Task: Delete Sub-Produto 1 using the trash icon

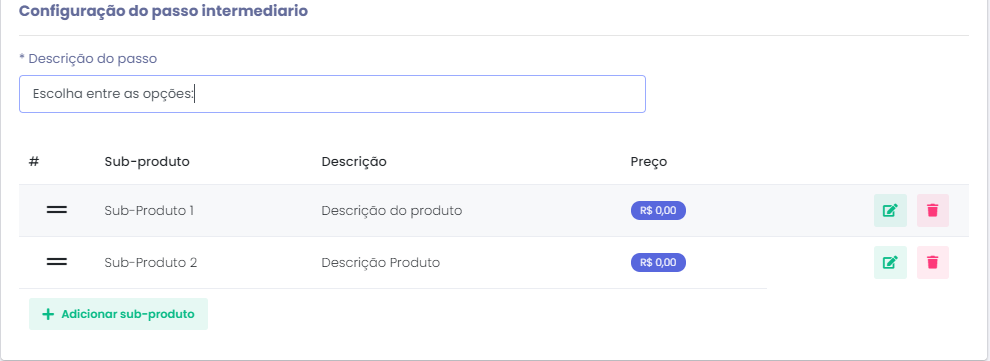Action: coord(933,211)
